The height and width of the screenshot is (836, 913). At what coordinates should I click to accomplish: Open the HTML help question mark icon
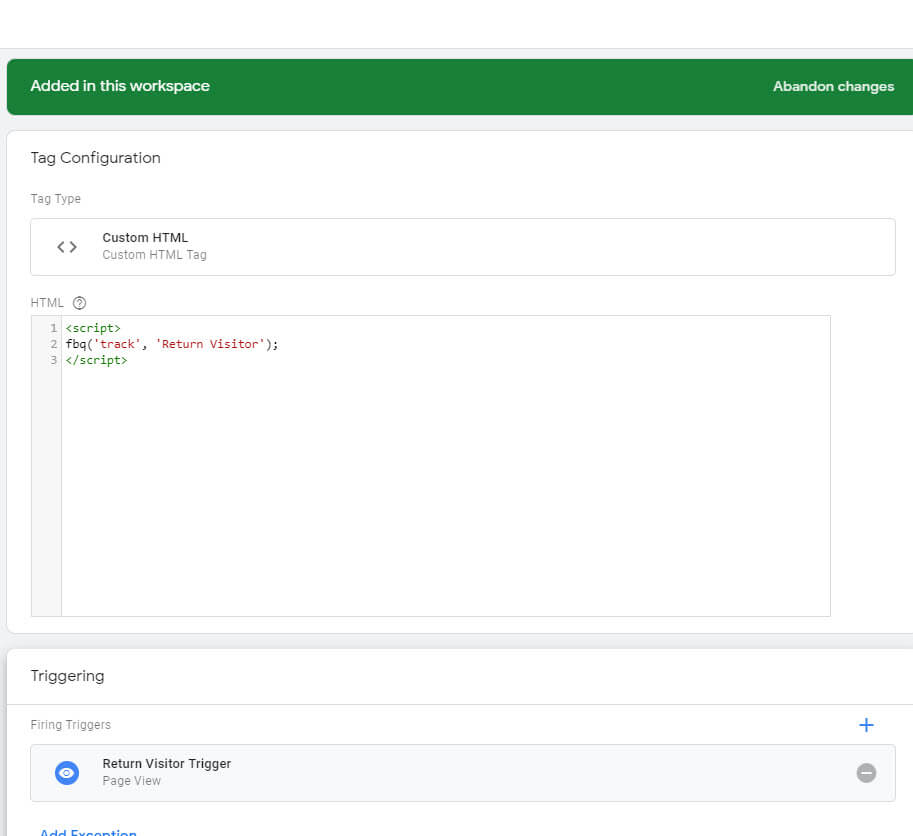79,303
